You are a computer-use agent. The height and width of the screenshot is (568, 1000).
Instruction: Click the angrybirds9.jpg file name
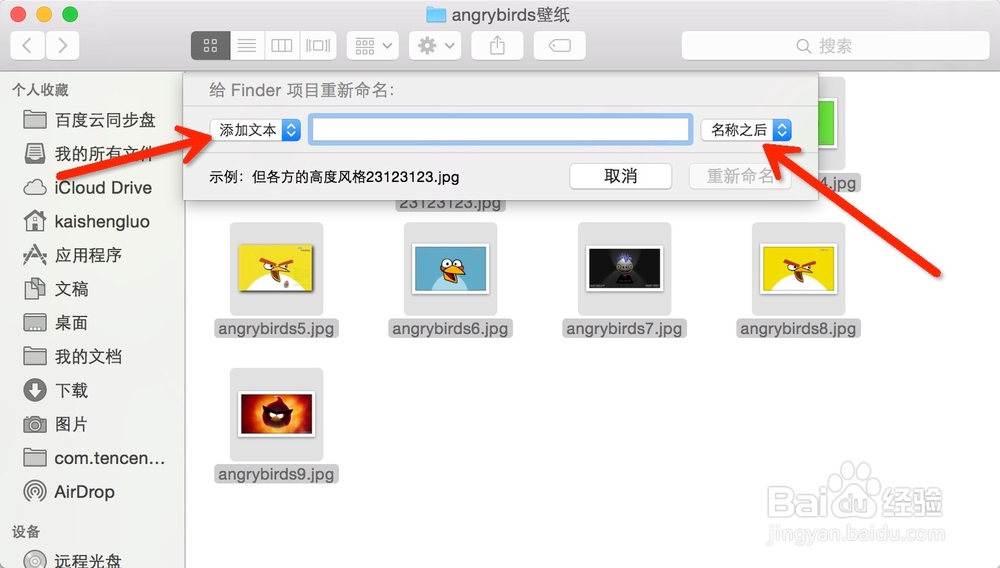click(276, 474)
